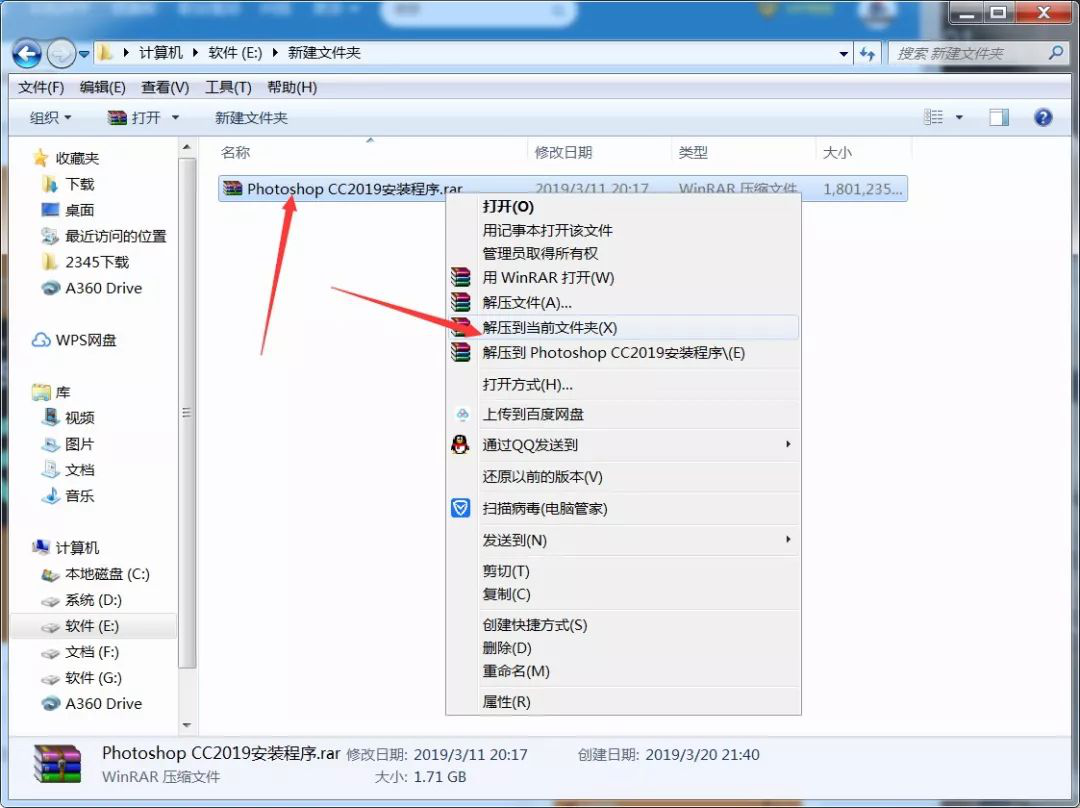Open the 查看(V) menu
Viewport: 1080px width, 808px height.
tap(165, 87)
